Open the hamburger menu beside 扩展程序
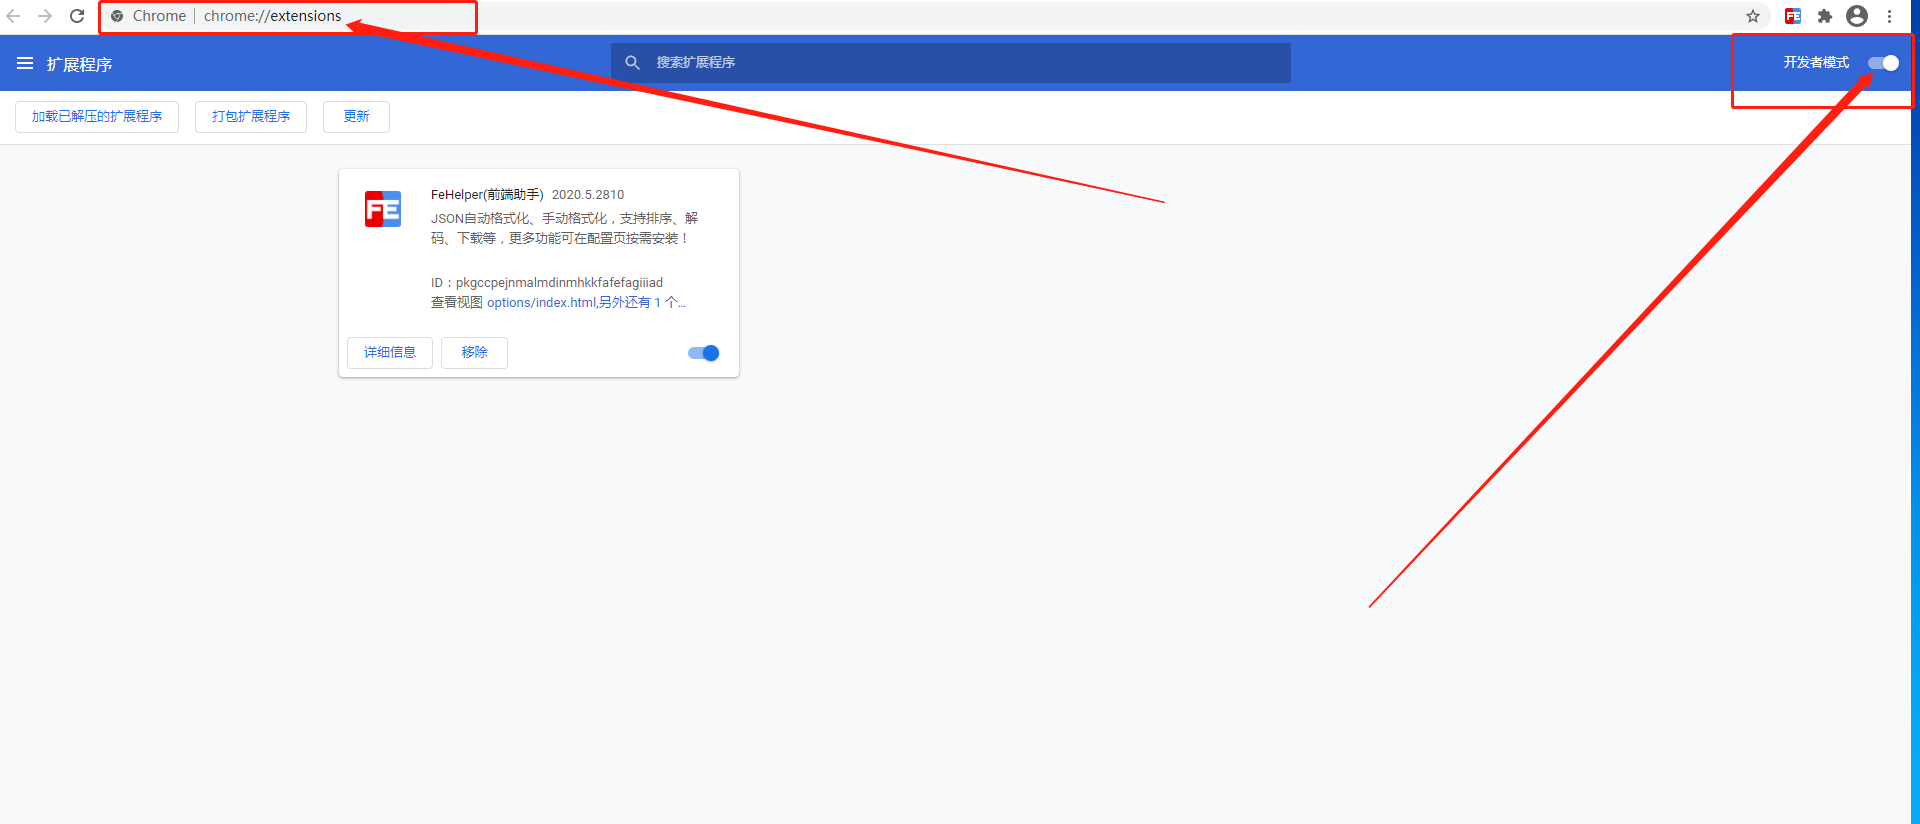The image size is (1920, 824). (25, 63)
